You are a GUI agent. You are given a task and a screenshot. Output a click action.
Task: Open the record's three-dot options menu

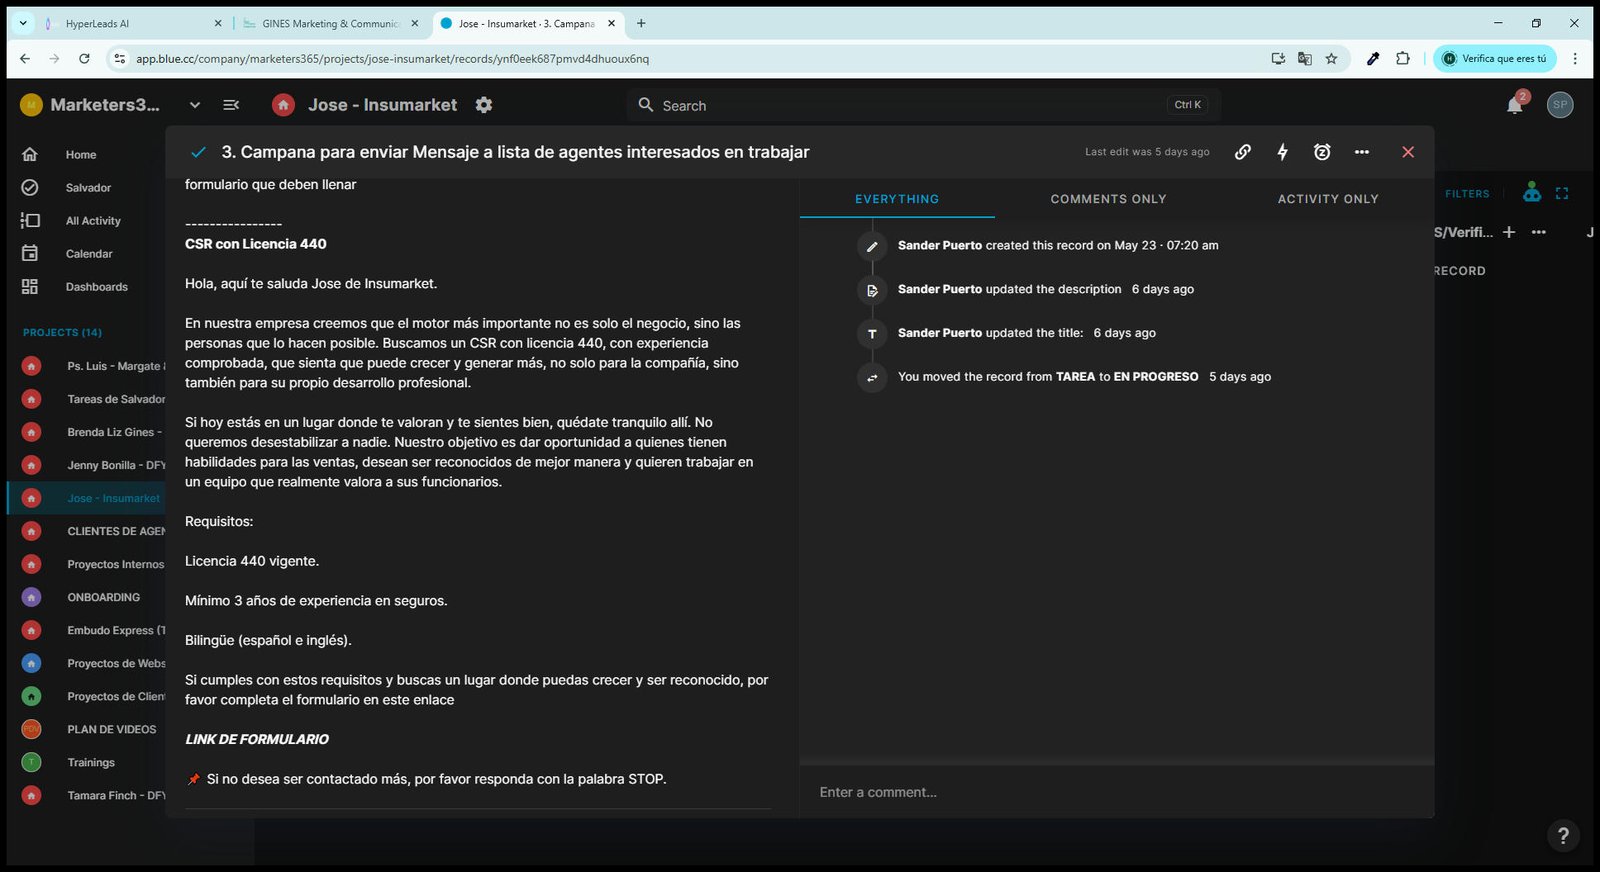point(1362,152)
